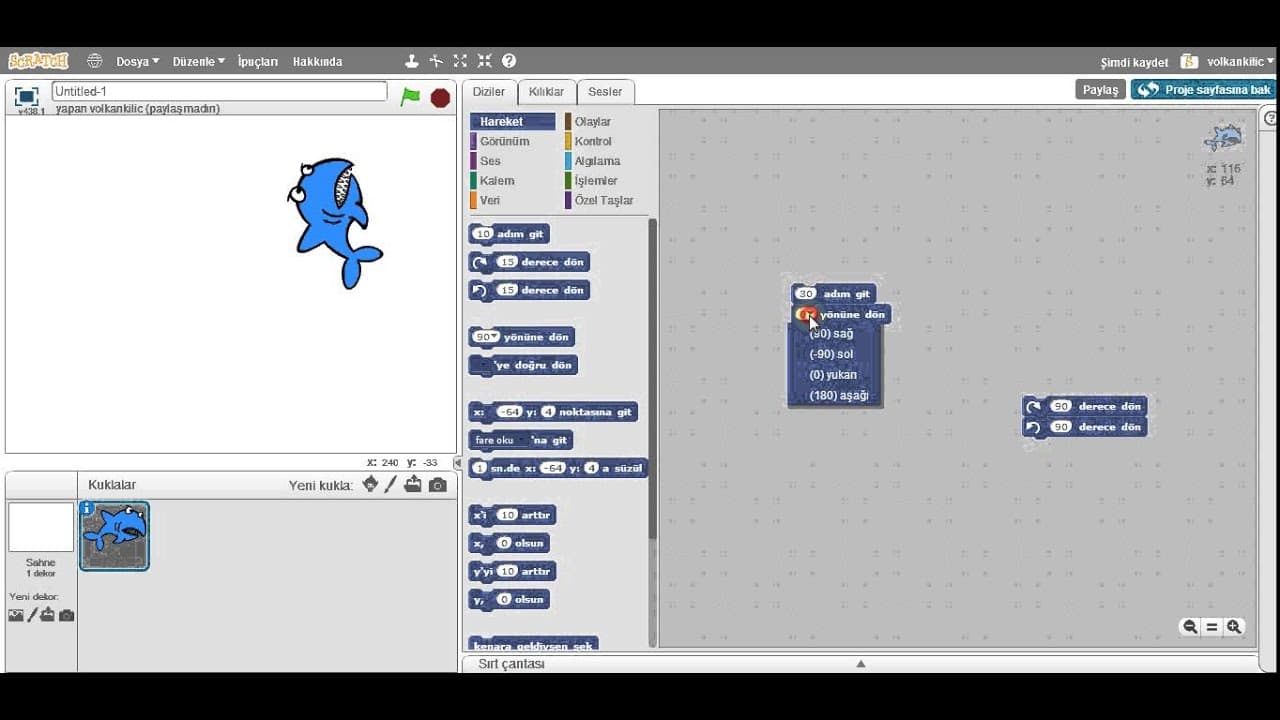Switch to the Kılıklar tab
Screen dimensions: 1280x720
coord(546,92)
